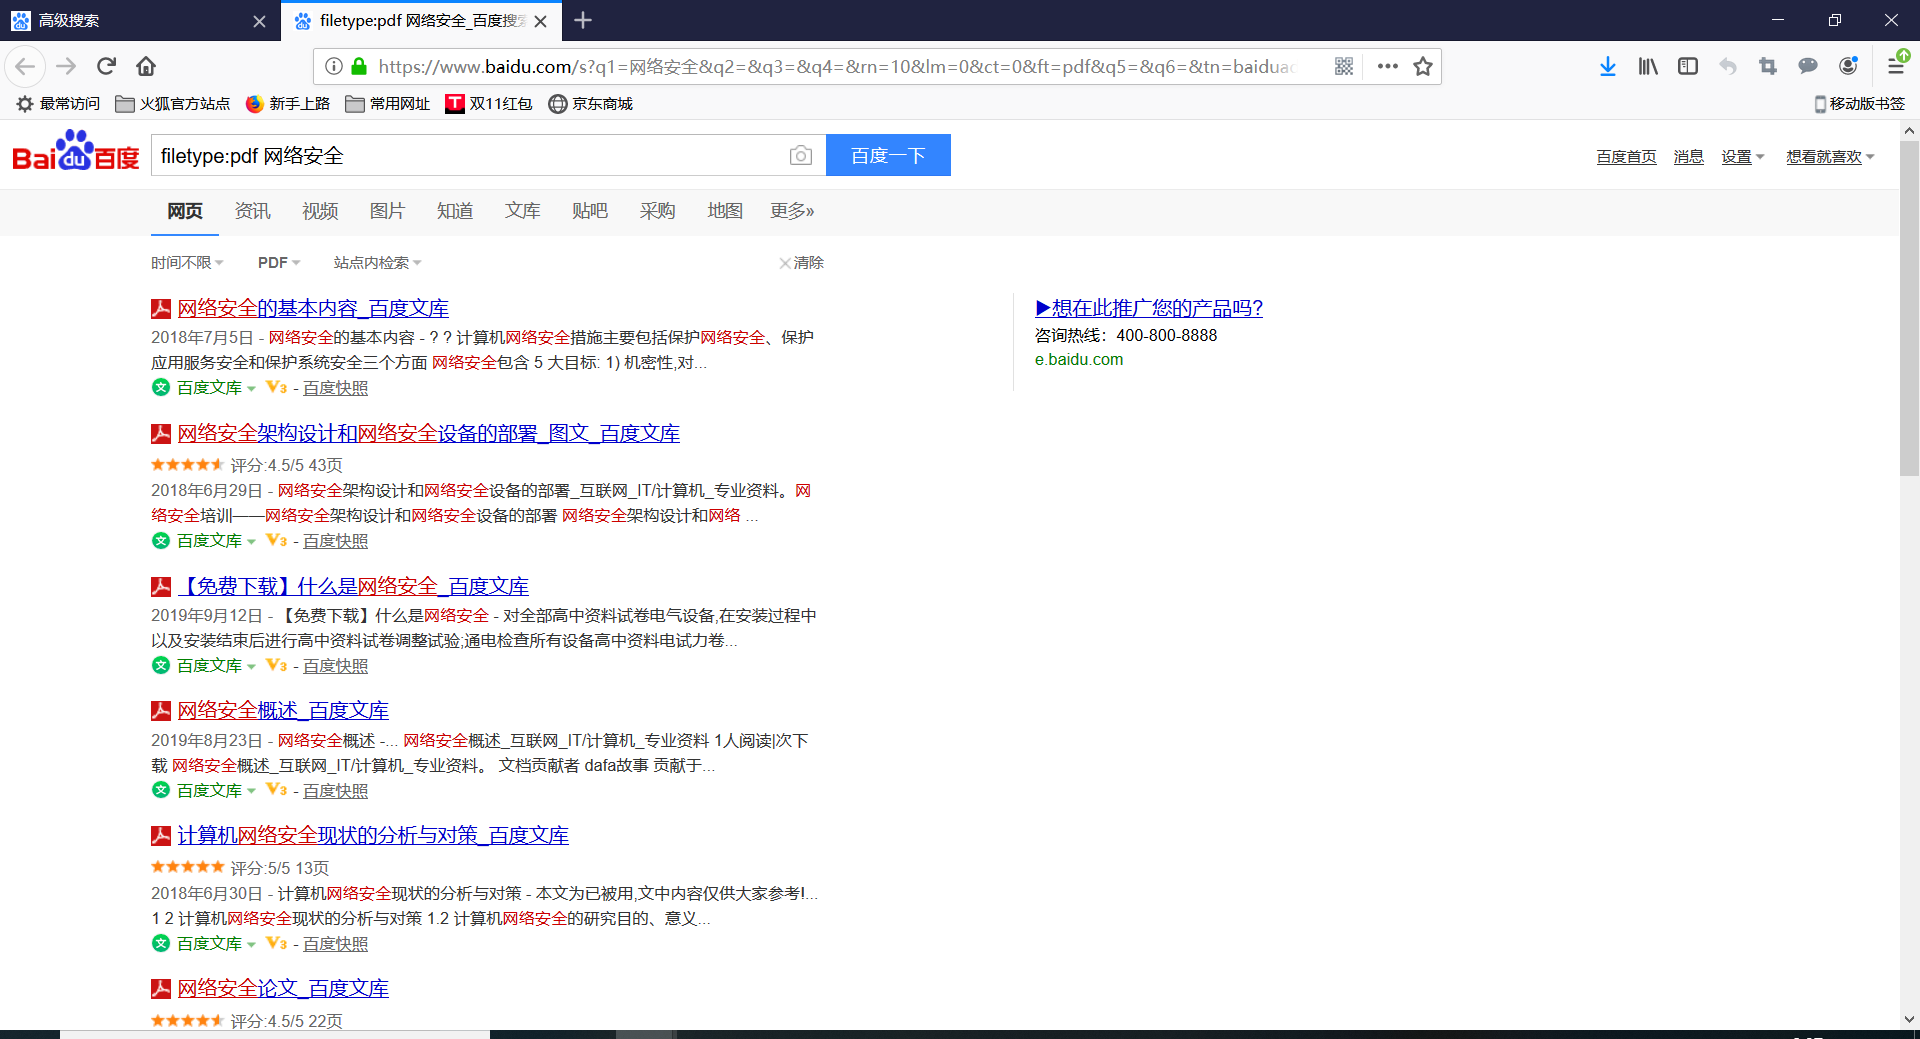This screenshot has height=1039, width=1920.
Task: Open the 新手上路 bookmark
Action: pyautogui.click(x=288, y=104)
